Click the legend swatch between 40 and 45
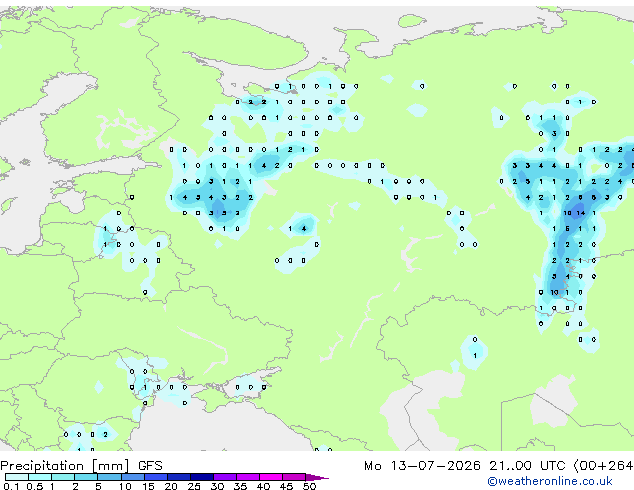The width and height of the screenshot is (634, 490). pos(271,477)
